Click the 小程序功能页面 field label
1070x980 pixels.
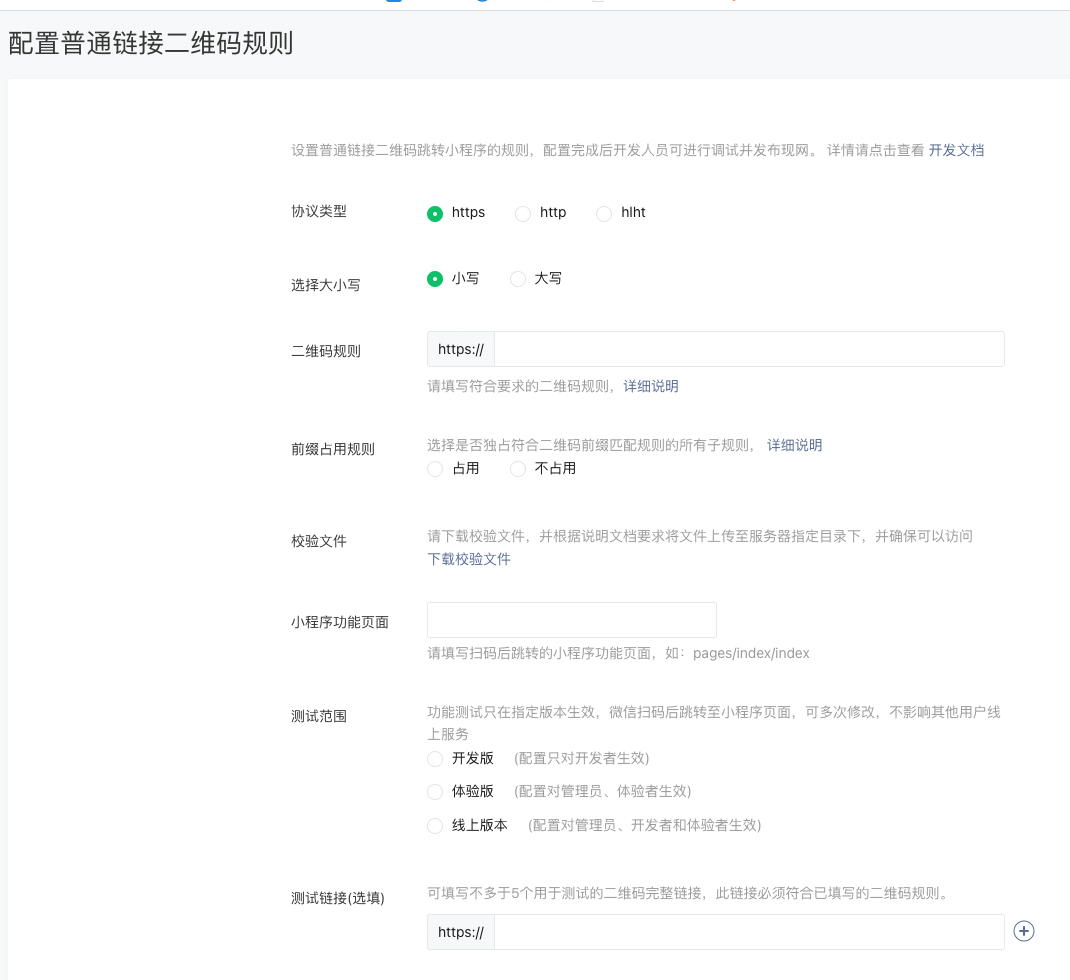tap(340, 622)
